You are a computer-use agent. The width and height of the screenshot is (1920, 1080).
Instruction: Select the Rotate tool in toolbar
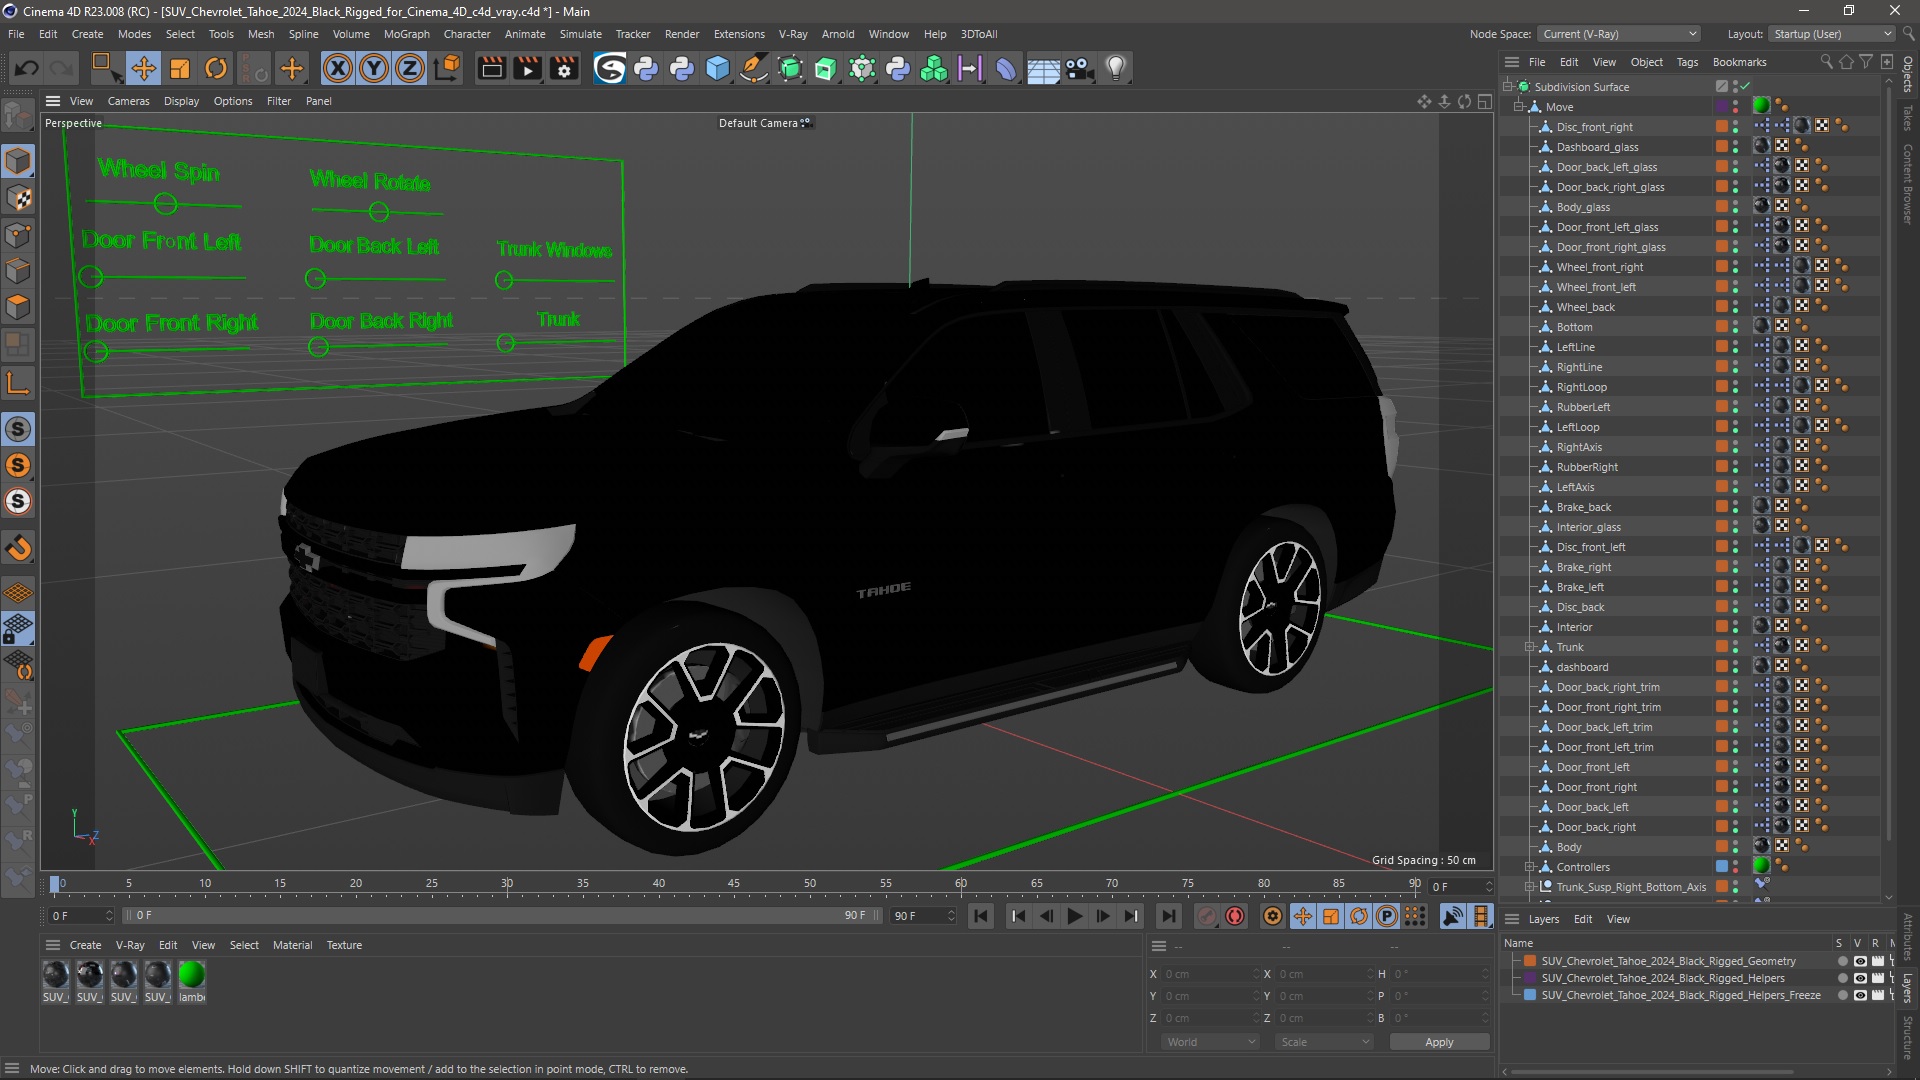216,68
